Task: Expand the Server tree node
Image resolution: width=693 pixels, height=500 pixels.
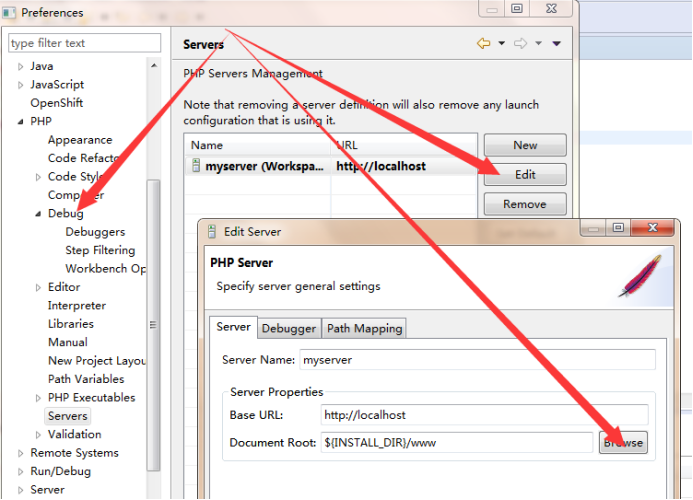Action: (20, 490)
